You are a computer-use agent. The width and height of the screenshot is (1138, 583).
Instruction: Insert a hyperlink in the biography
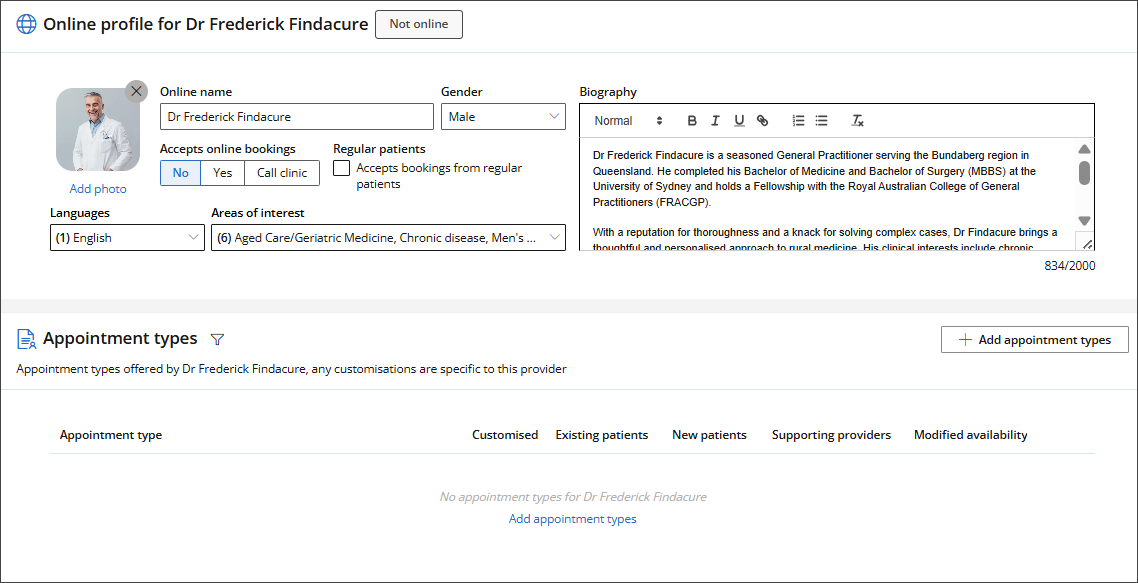pyautogui.click(x=762, y=120)
